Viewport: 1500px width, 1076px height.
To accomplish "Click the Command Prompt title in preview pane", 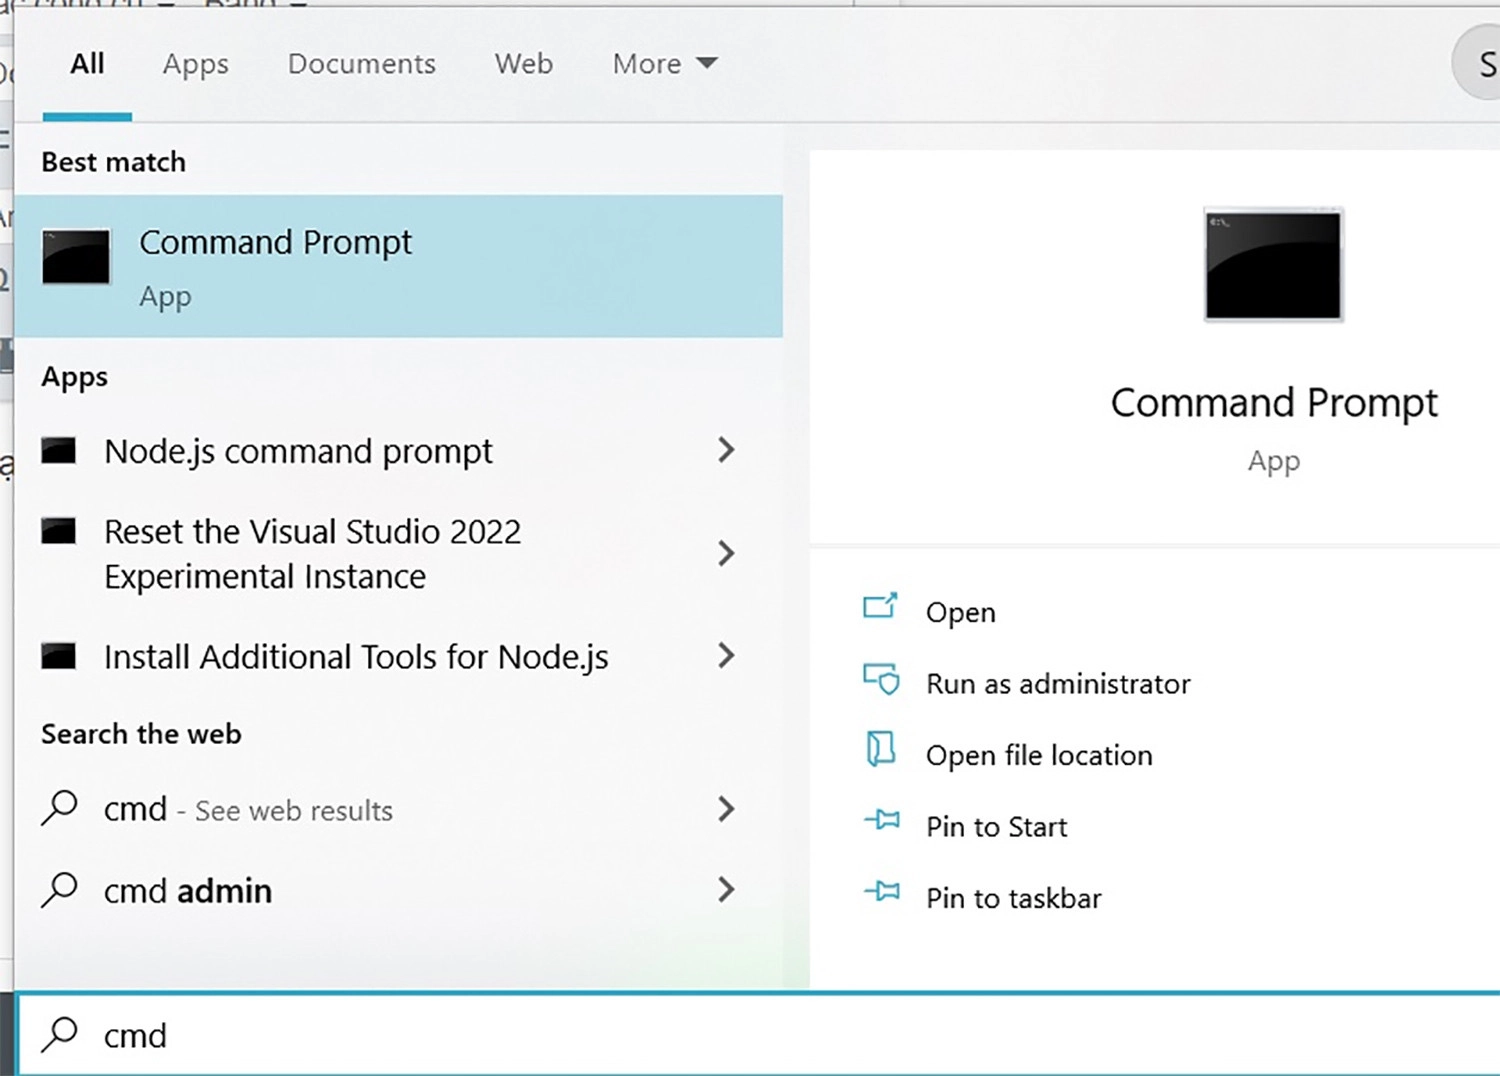I will pos(1274,403).
